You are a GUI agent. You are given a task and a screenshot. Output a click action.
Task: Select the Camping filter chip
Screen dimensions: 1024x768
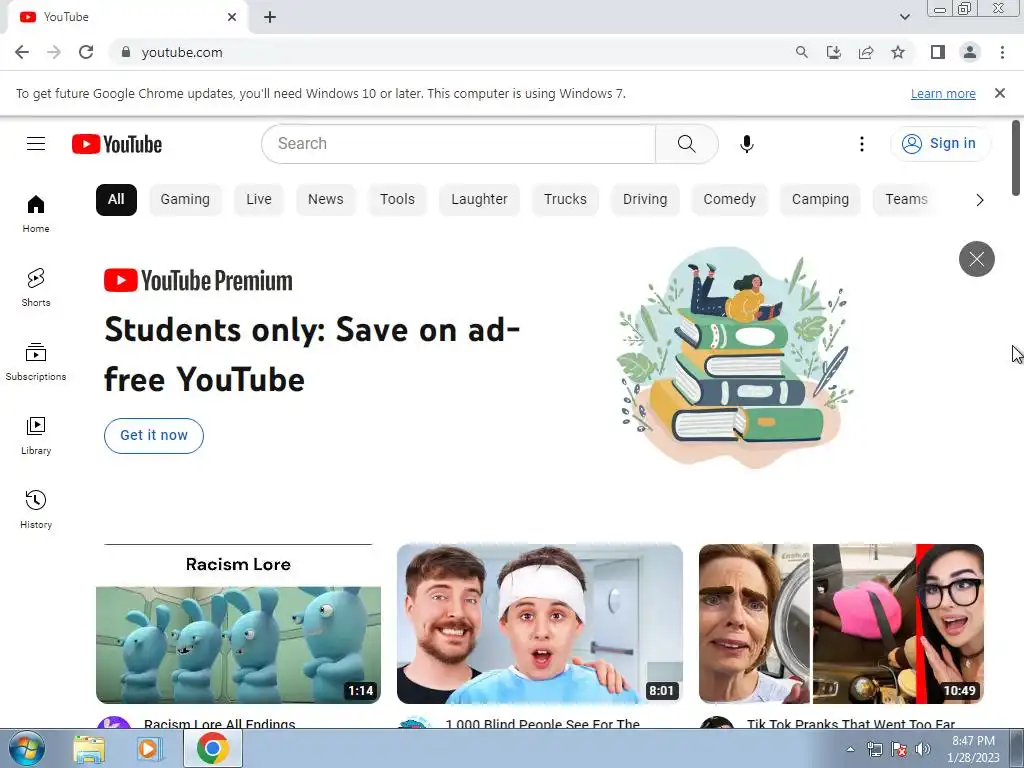[x=820, y=200]
